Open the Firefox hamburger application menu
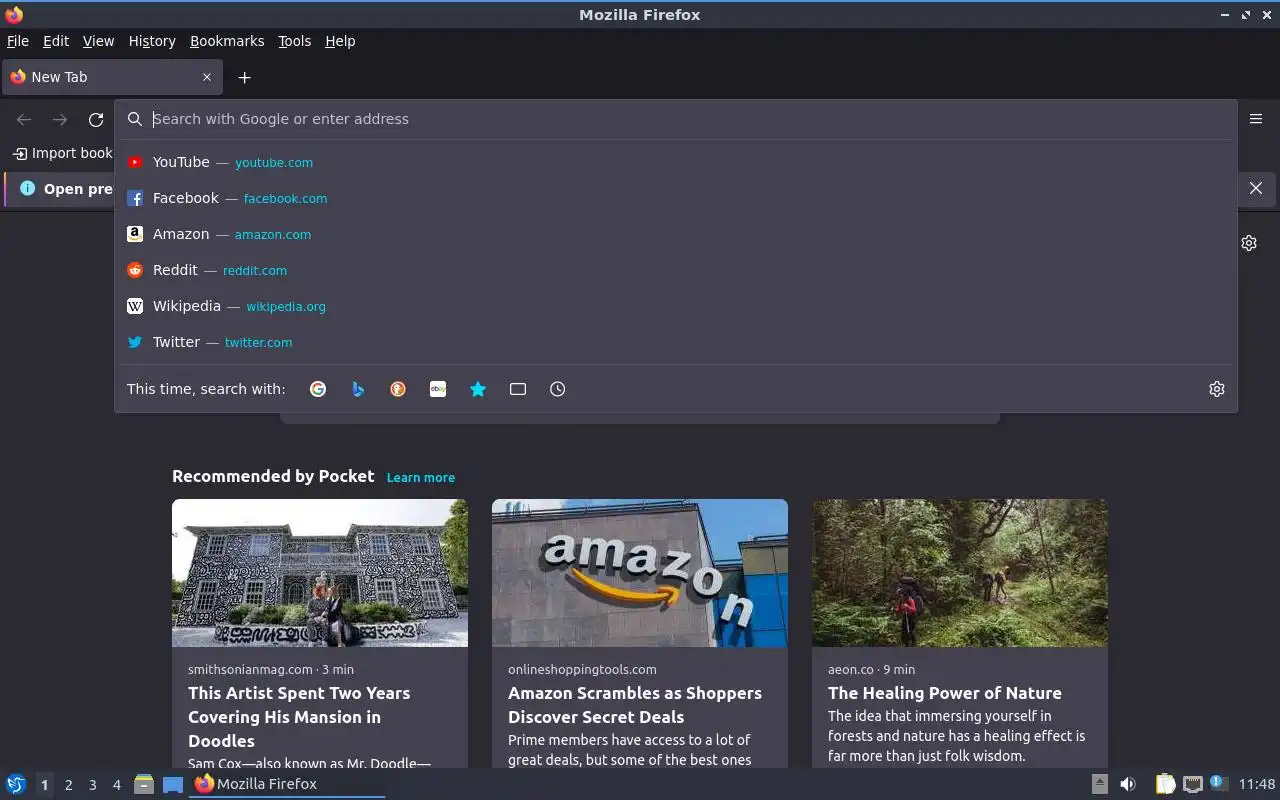The height and width of the screenshot is (800, 1280). click(1256, 119)
